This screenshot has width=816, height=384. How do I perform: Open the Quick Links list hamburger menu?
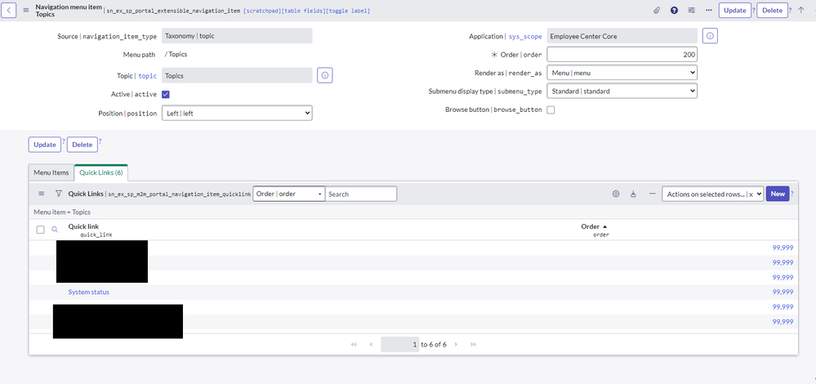pos(42,194)
